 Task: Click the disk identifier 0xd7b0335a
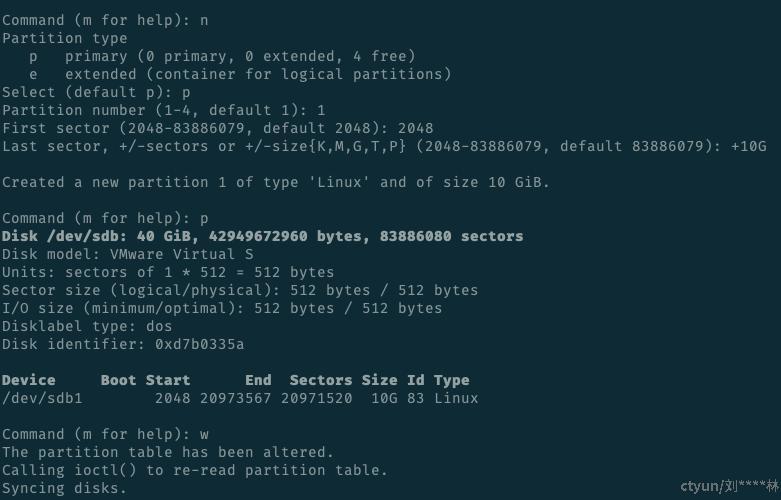click(x=199, y=344)
